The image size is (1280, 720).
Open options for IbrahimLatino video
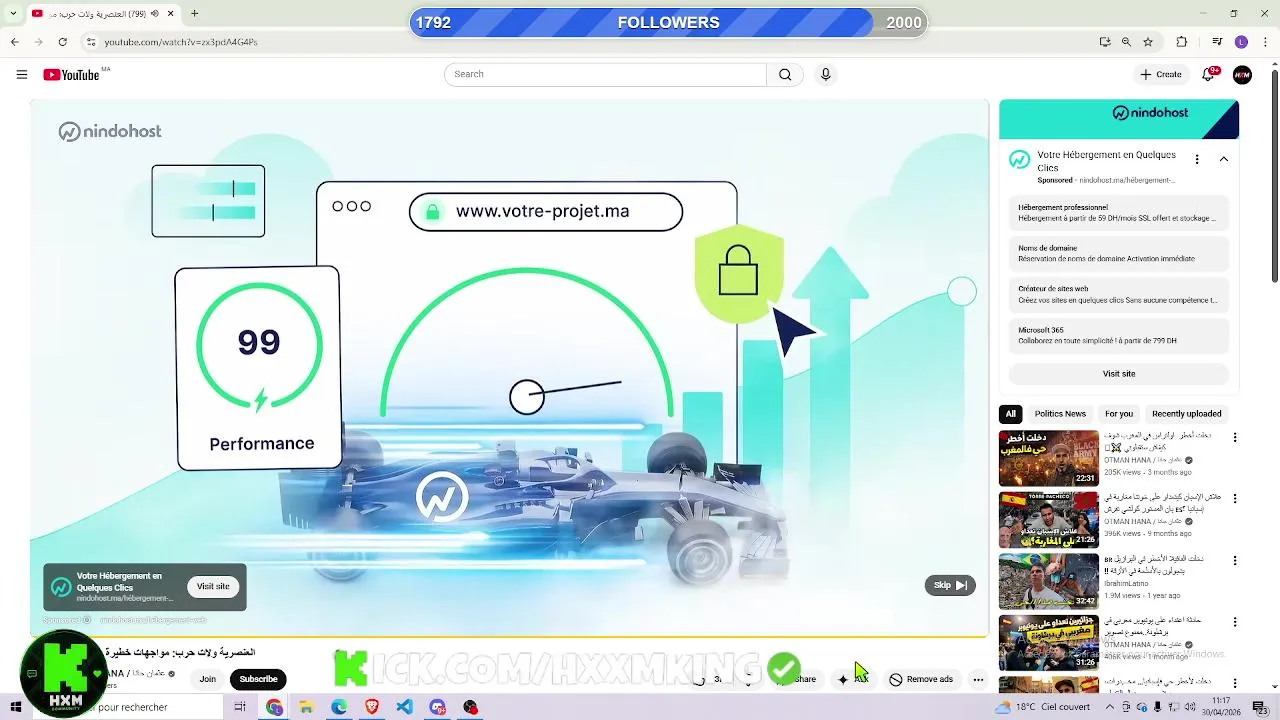click(1235, 560)
